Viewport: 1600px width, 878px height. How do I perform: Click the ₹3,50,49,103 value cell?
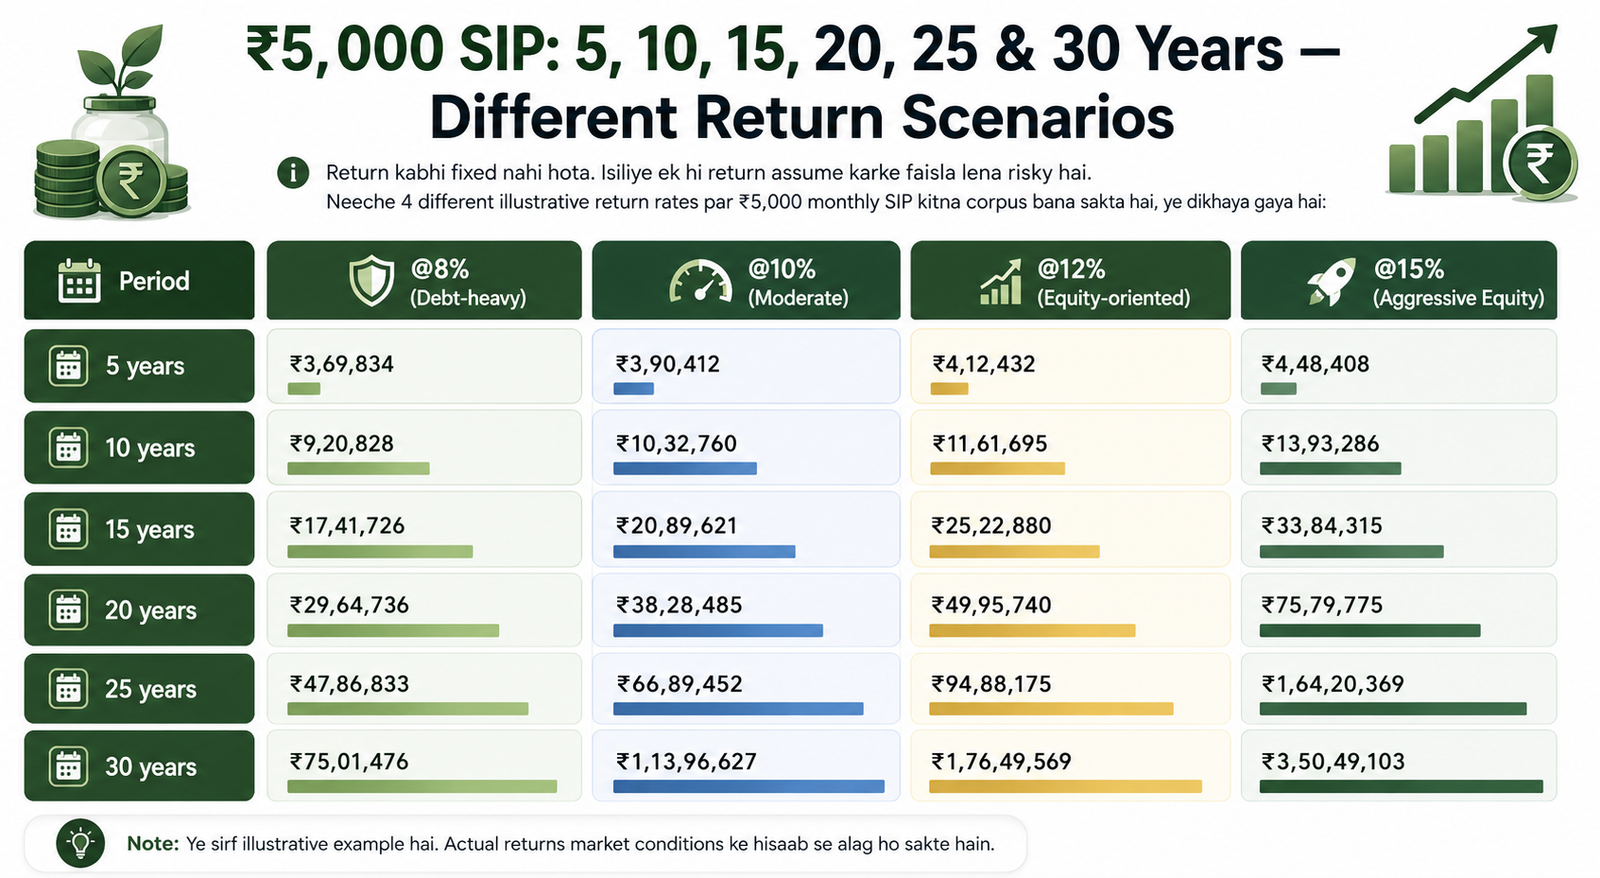tap(1399, 766)
